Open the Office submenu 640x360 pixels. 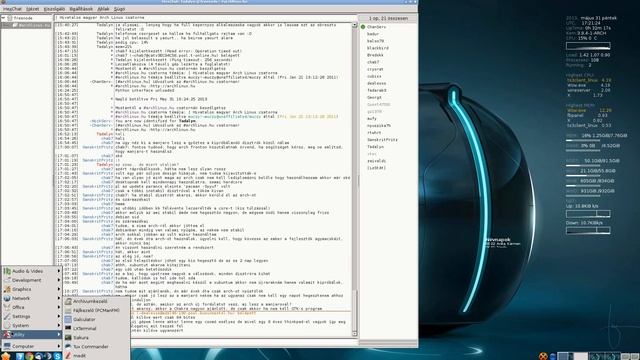[x=32, y=307]
